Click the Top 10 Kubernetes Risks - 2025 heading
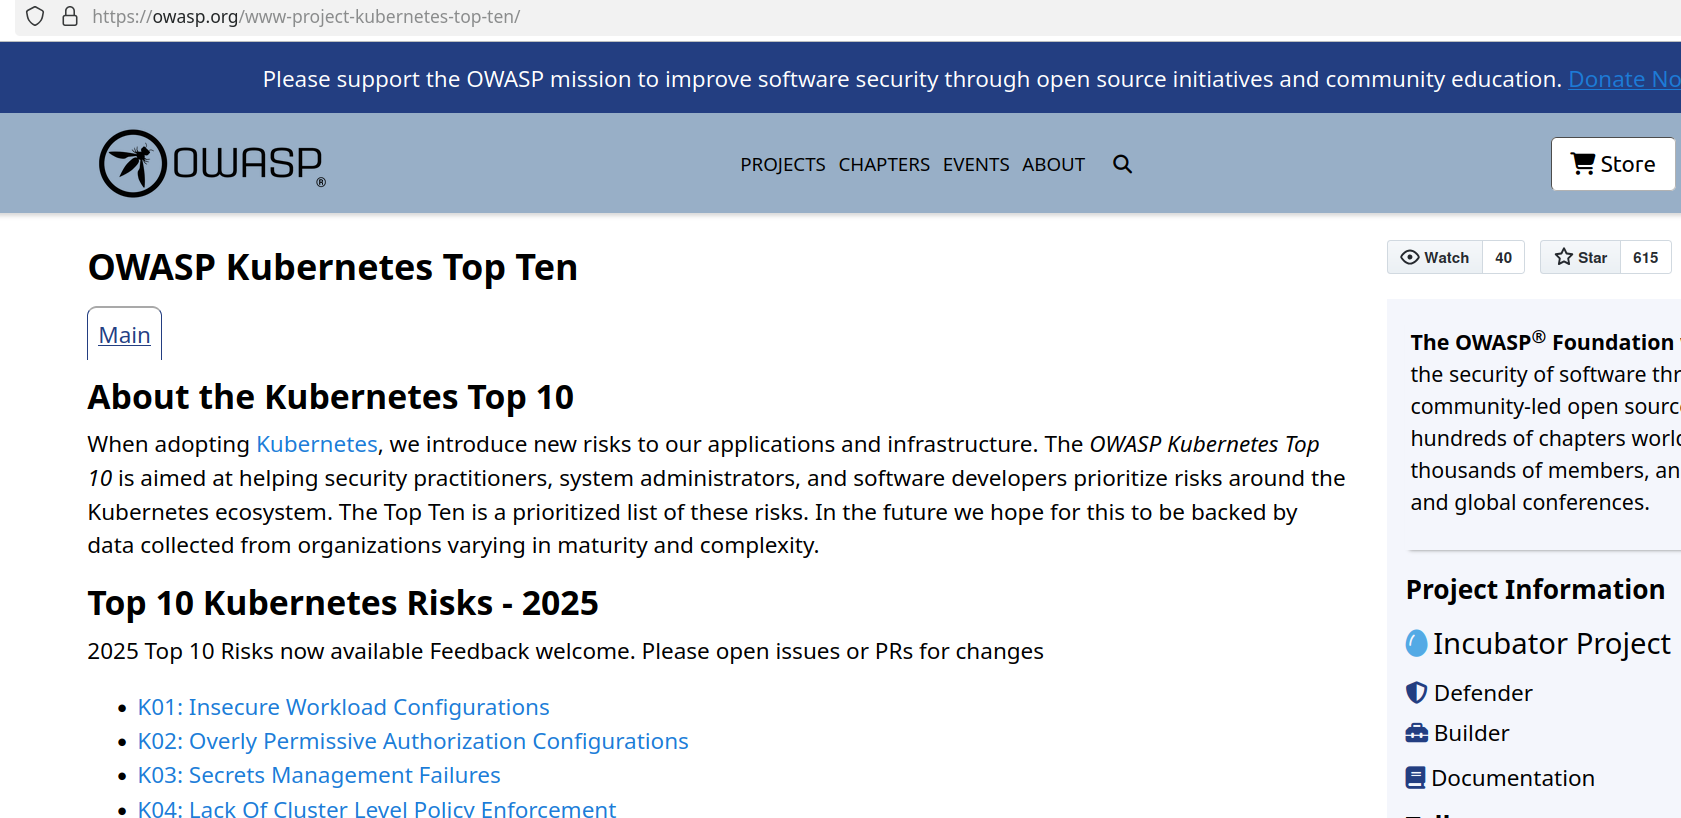Image resolution: width=1681 pixels, height=818 pixels. point(343,603)
